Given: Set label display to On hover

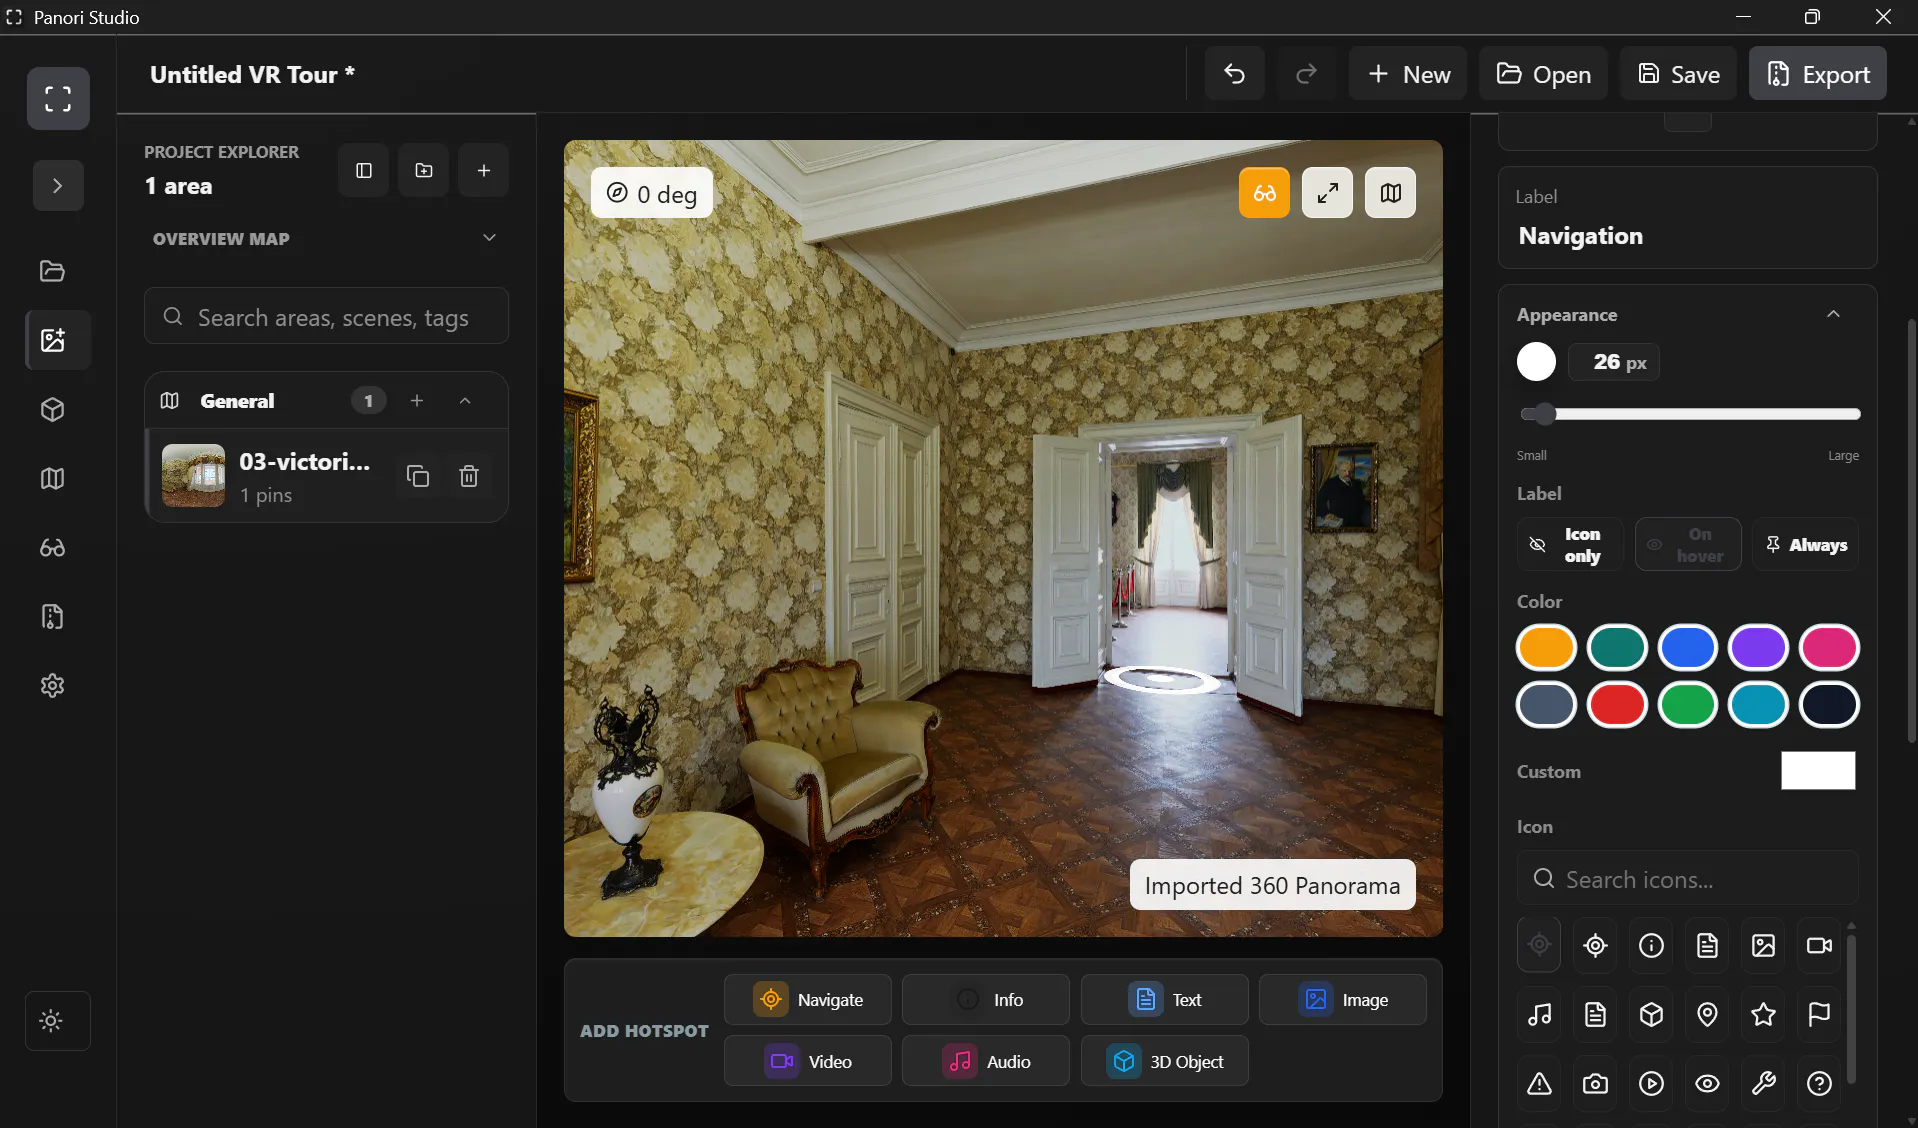Looking at the screenshot, I should 1688,545.
